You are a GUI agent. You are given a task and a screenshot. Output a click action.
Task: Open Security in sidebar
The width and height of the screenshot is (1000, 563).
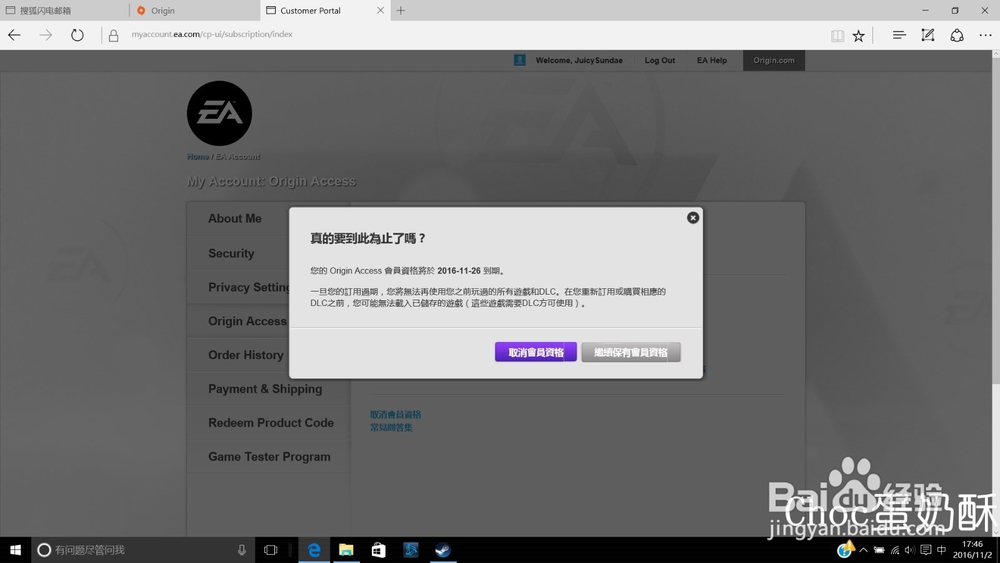pos(231,253)
